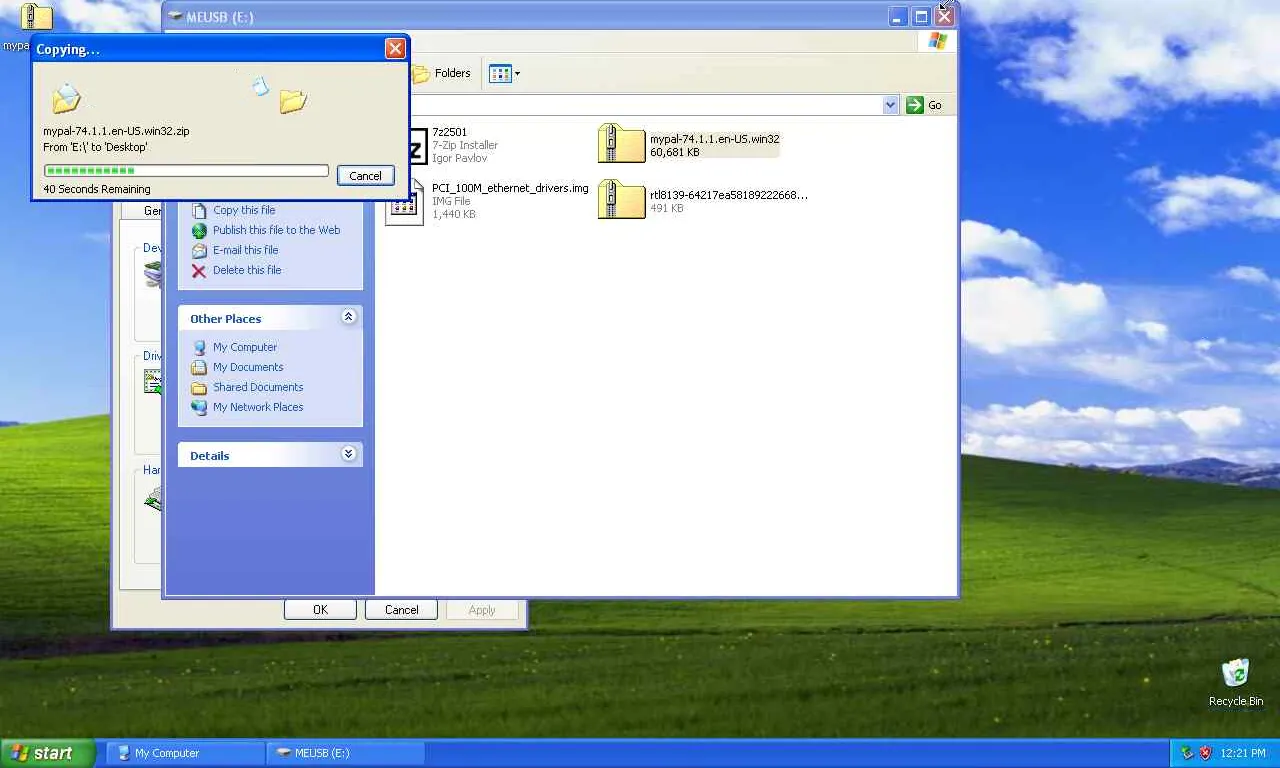This screenshot has height=768, width=1280.
Task: Click OK in the properties dialog
Action: (320, 610)
